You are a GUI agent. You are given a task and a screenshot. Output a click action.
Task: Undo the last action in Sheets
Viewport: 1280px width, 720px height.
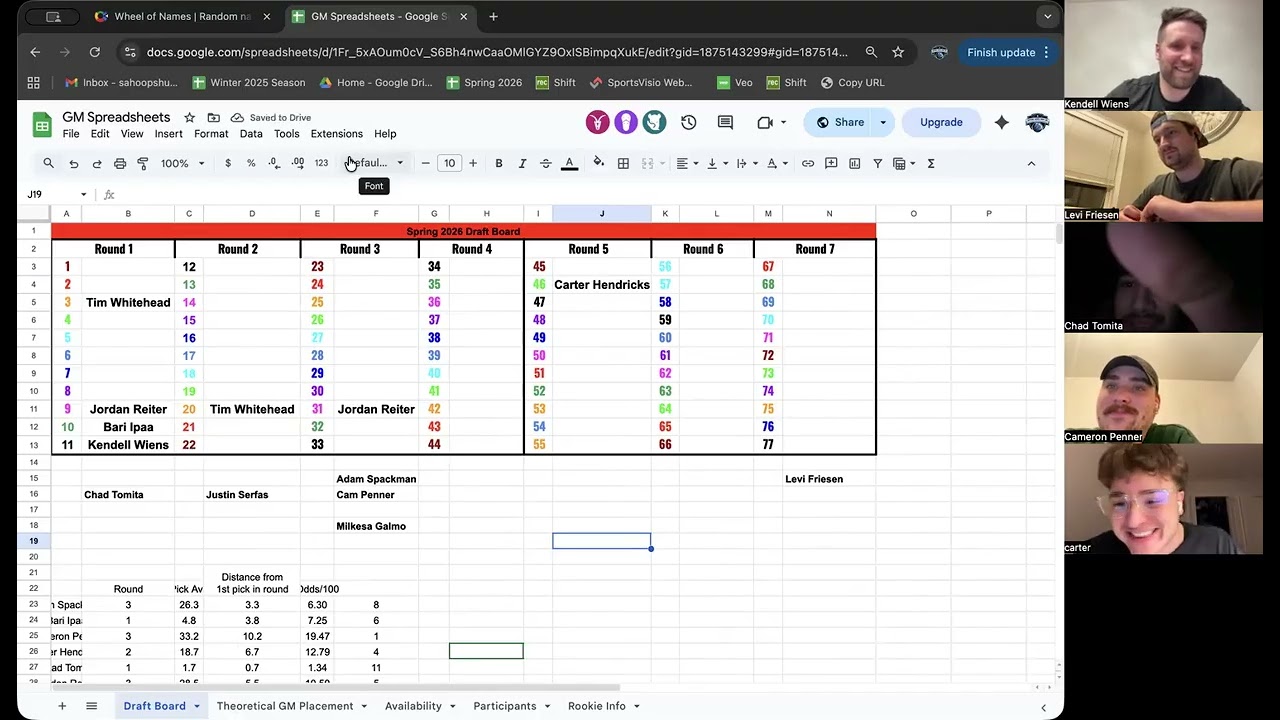tap(73, 163)
